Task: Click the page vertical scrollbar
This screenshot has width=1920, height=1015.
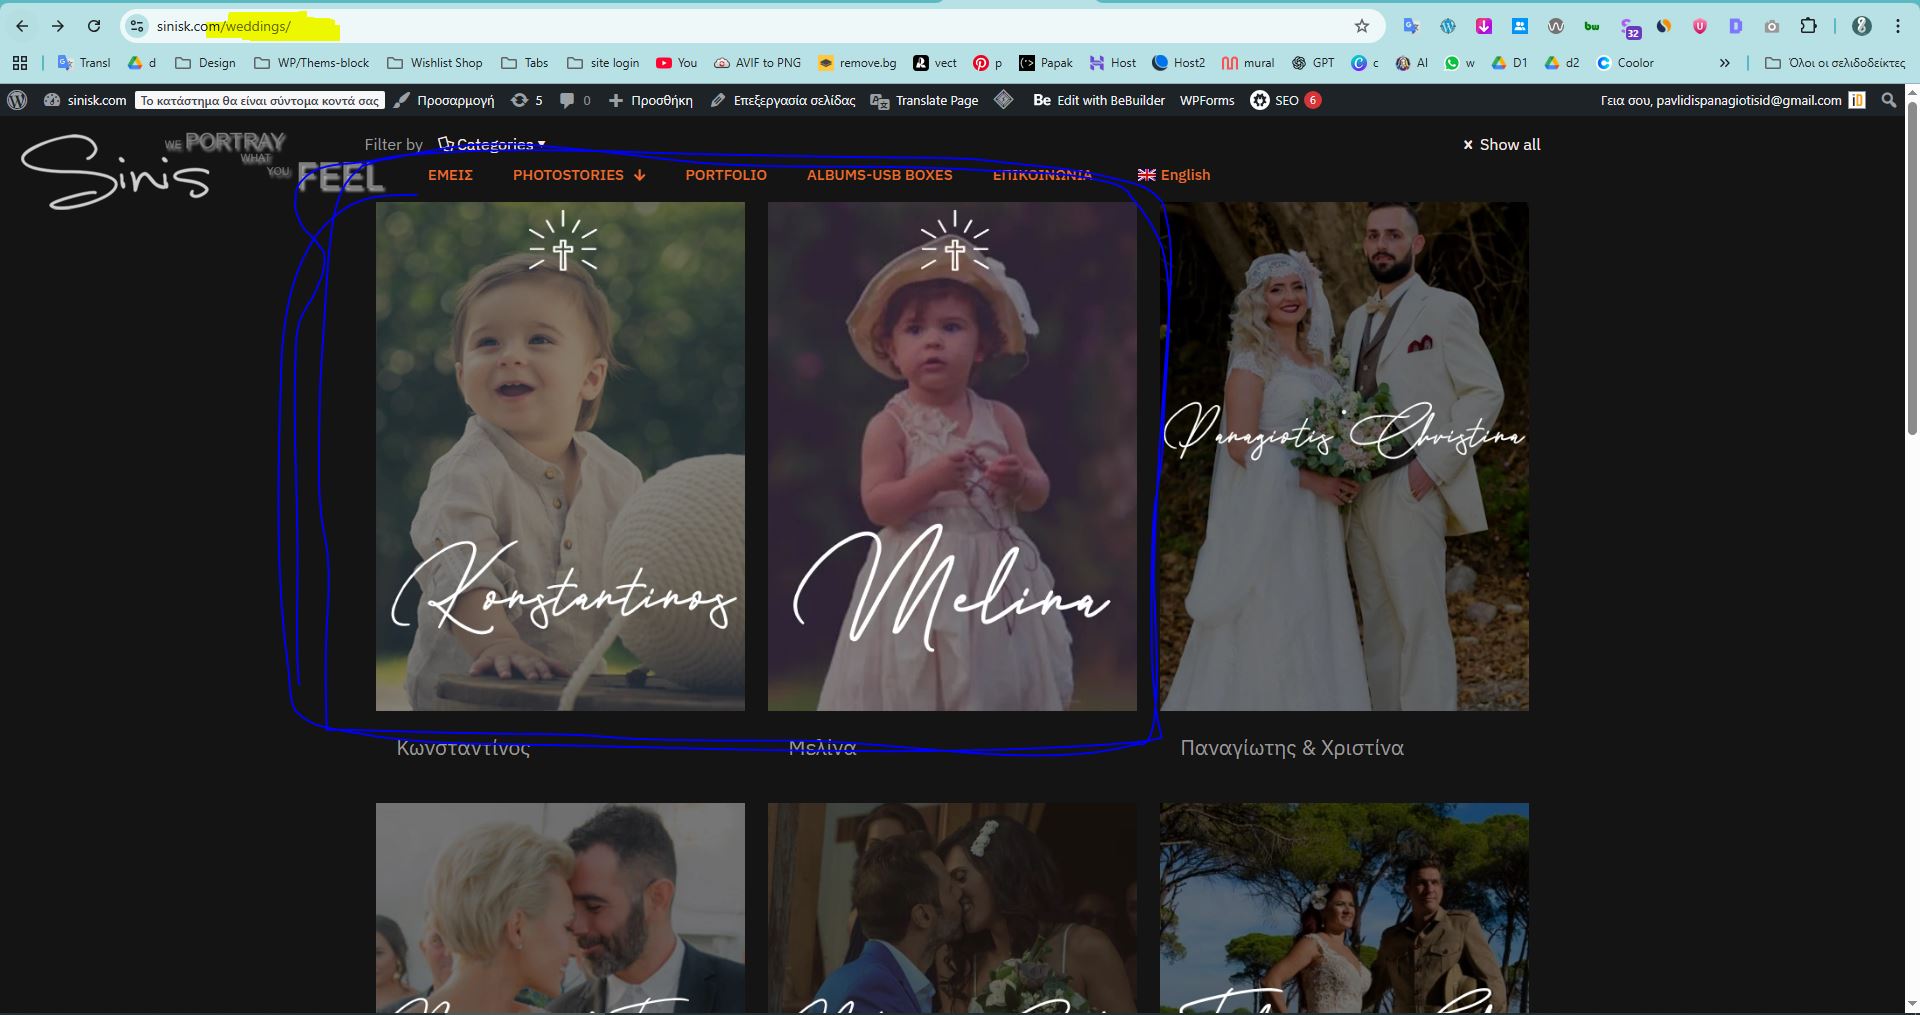Action: [1911, 300]
